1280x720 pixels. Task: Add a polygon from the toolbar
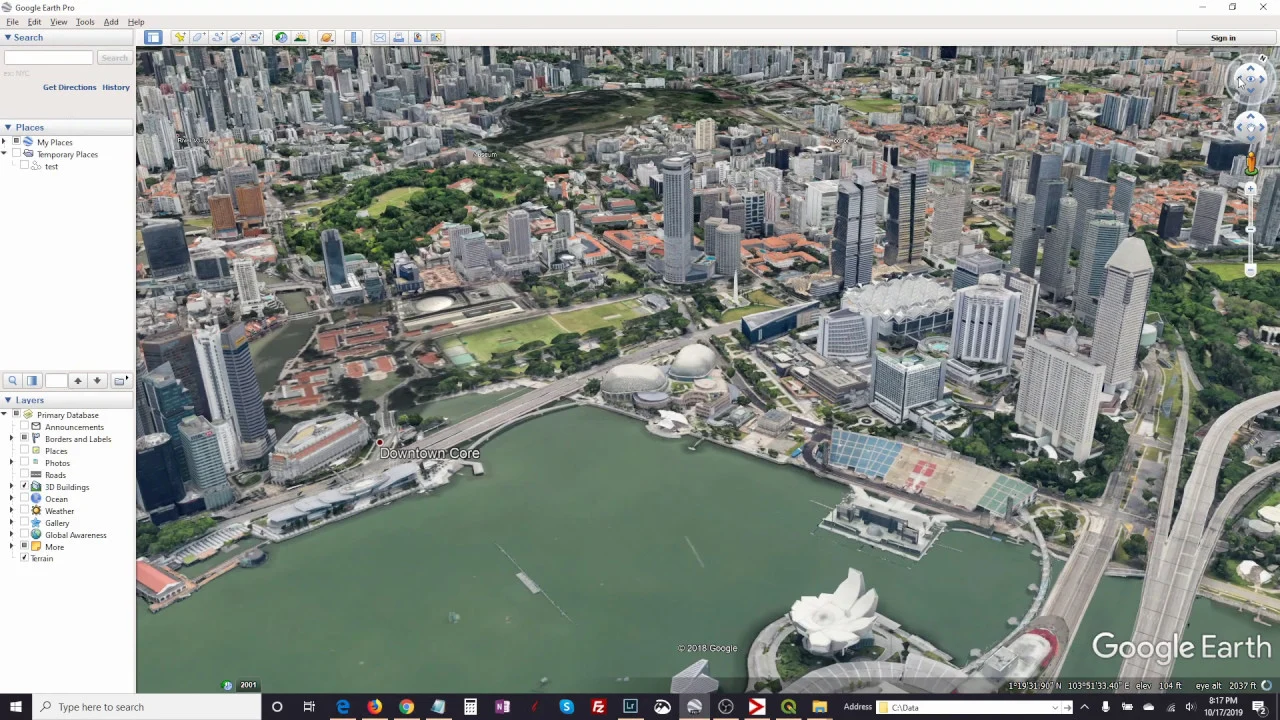coord(198,38)
